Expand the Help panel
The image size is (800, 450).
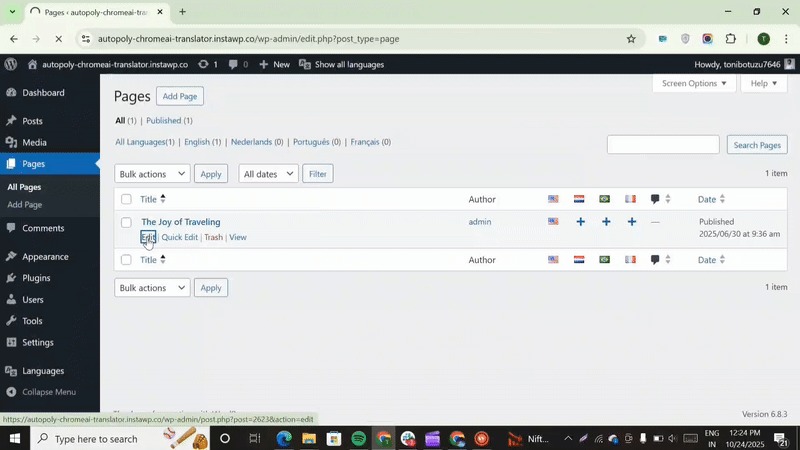pos(764,83)
